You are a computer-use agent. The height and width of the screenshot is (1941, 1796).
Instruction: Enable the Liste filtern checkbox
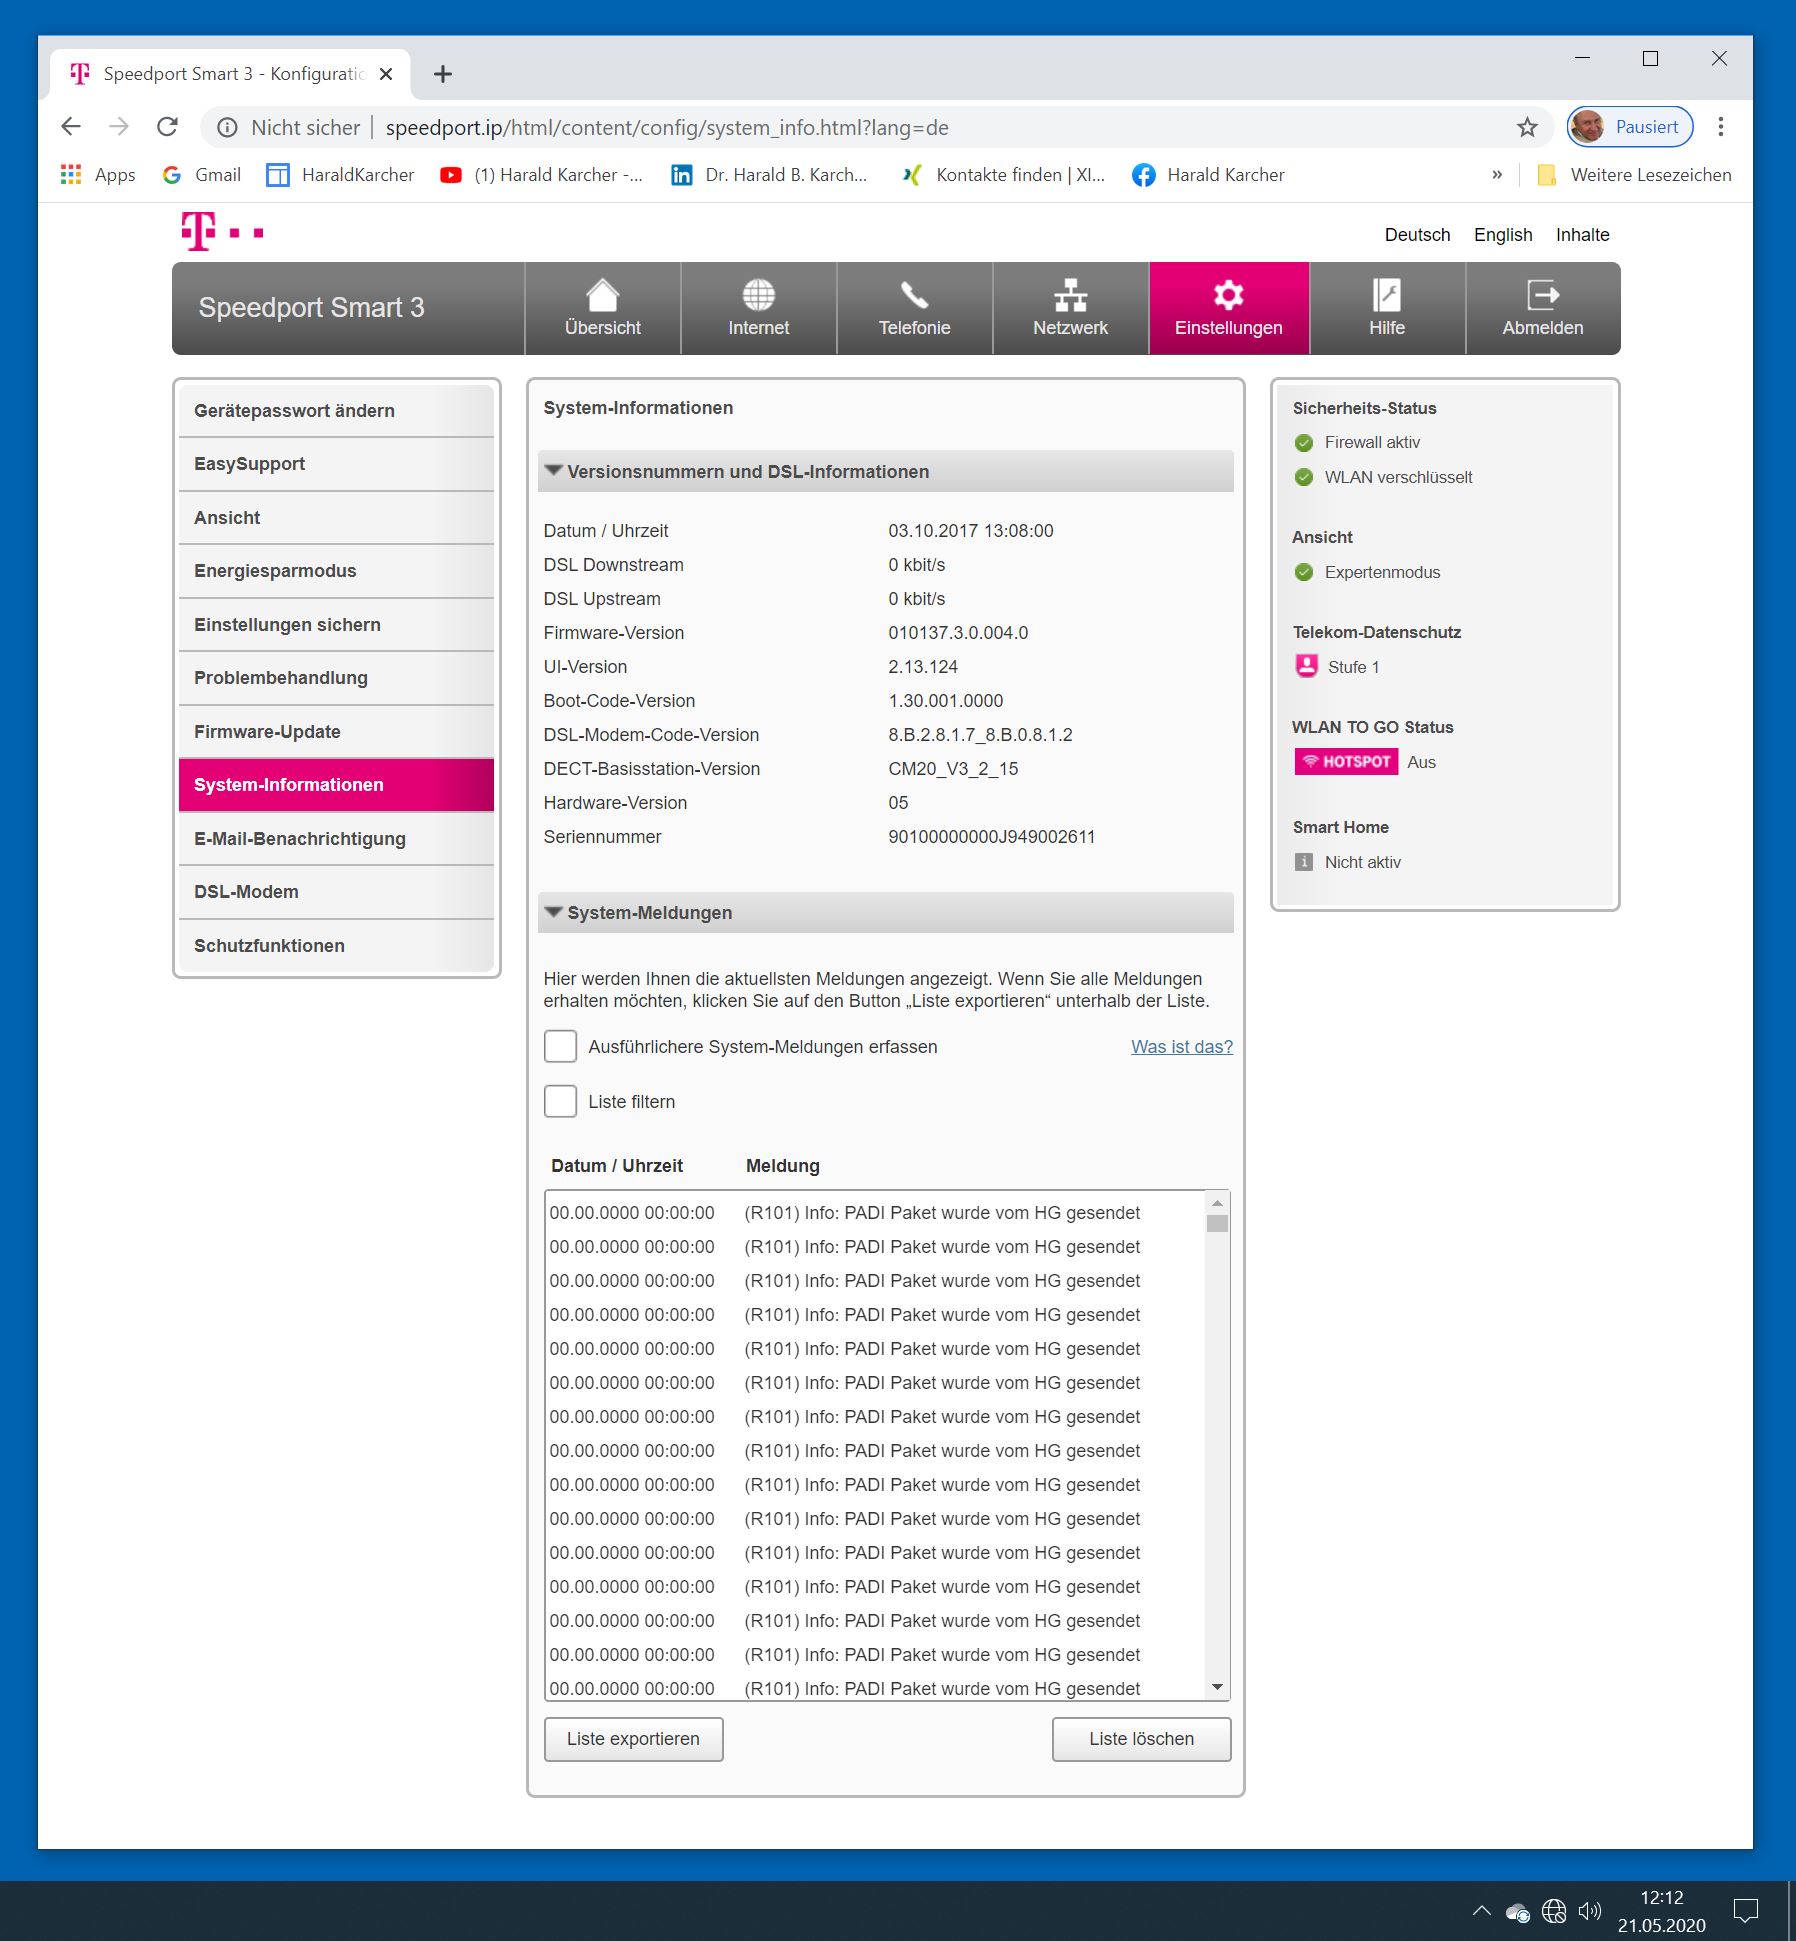[x=560, y=1102]
